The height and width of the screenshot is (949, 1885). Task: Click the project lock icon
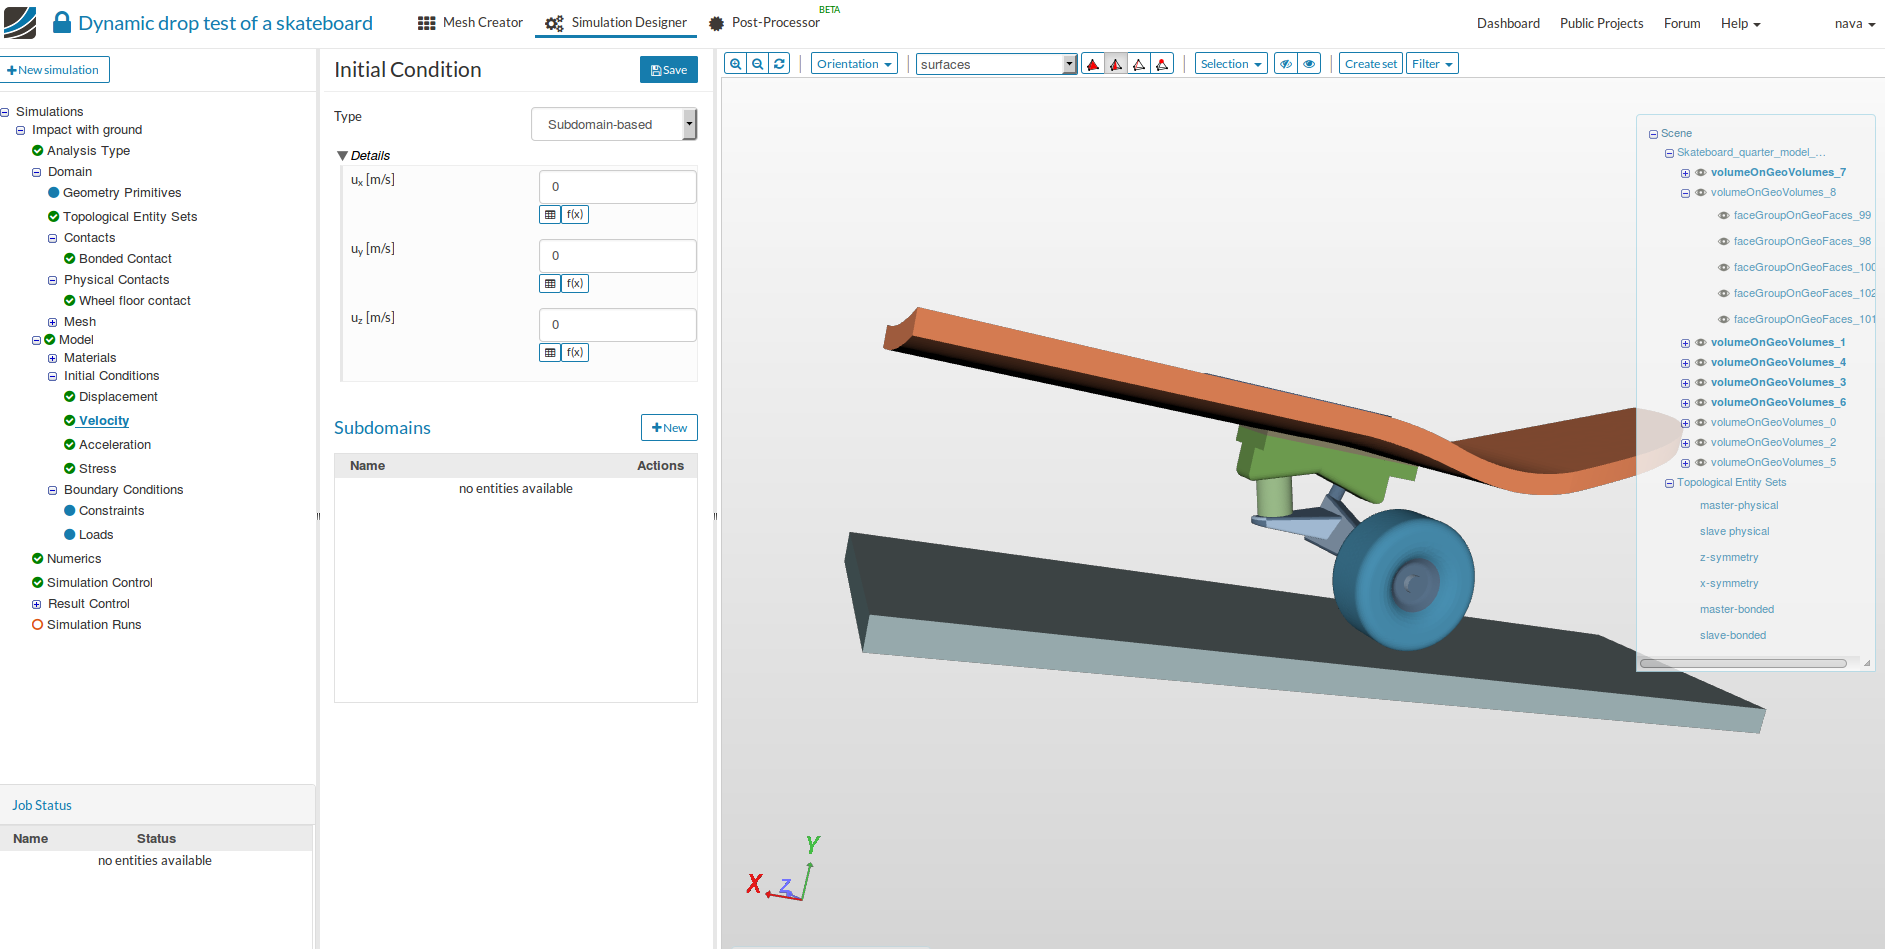click(x=62, y=22)
